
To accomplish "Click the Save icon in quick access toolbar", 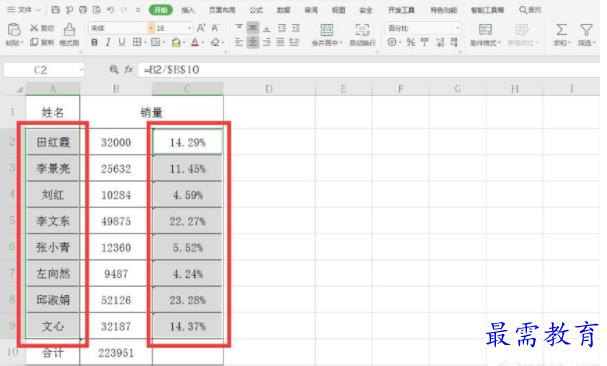I will tap(56, 10).
